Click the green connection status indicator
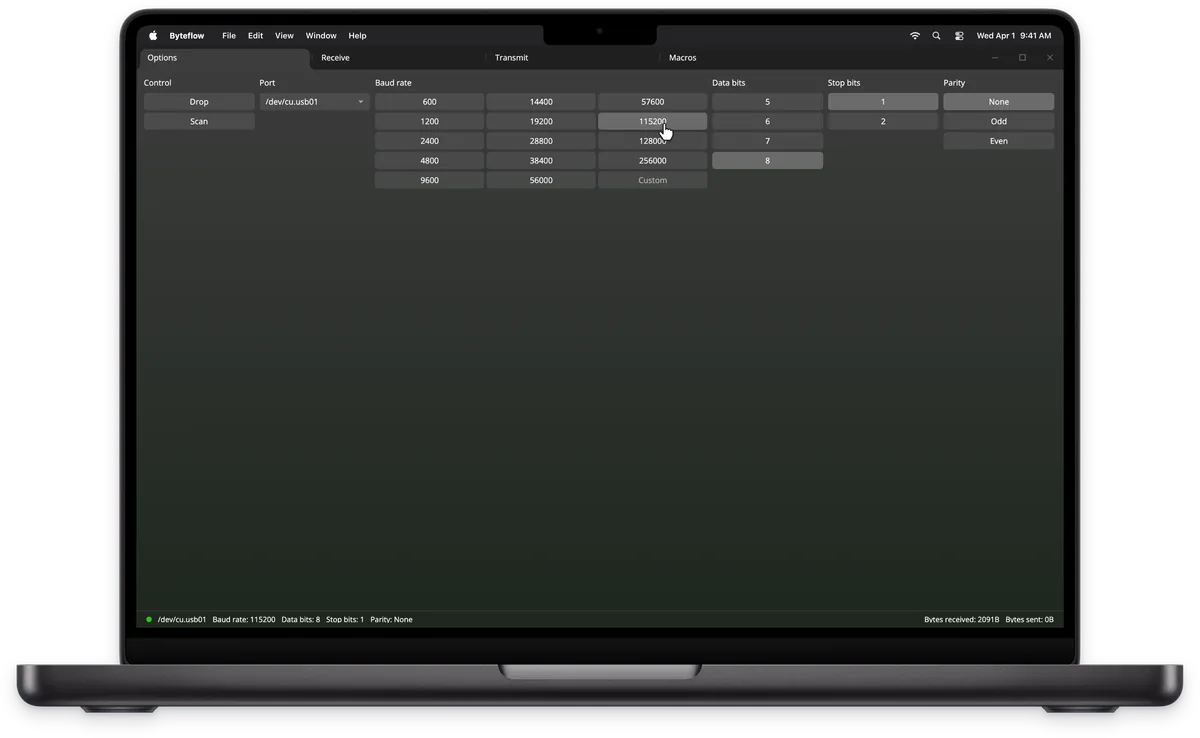This screenshot has height=738, width=1200. click(149, 620)
